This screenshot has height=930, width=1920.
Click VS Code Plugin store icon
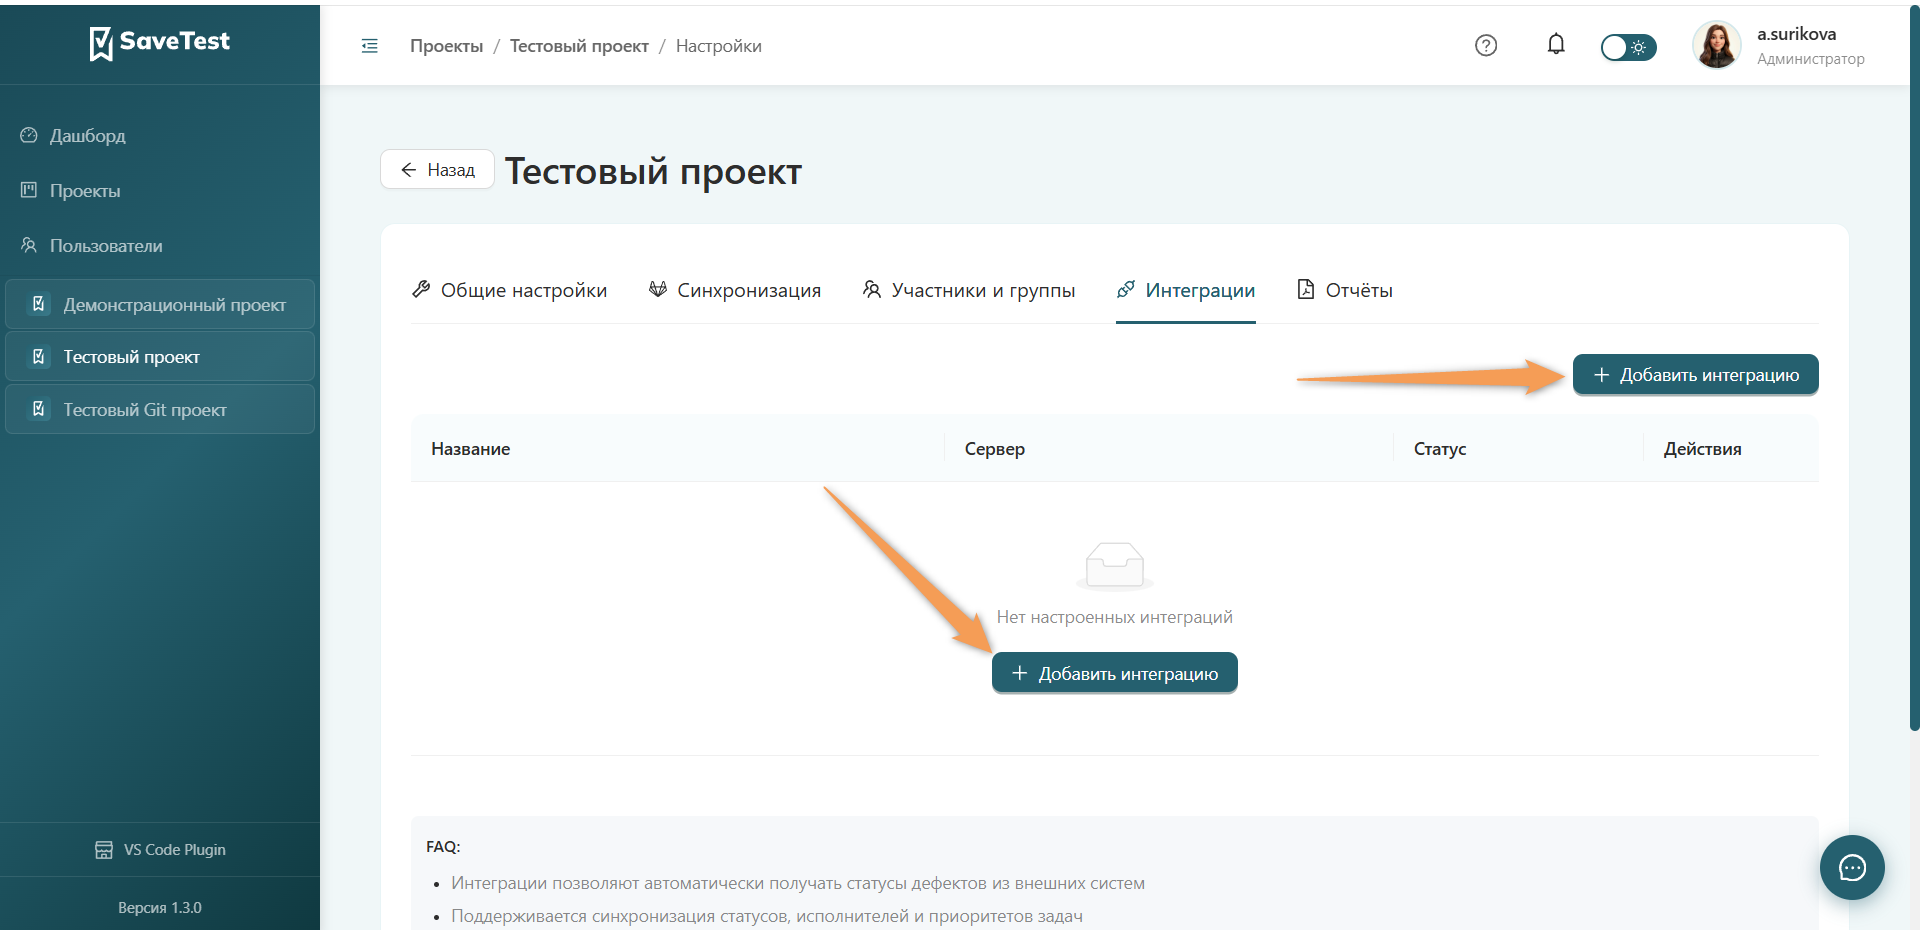(104, 850)
